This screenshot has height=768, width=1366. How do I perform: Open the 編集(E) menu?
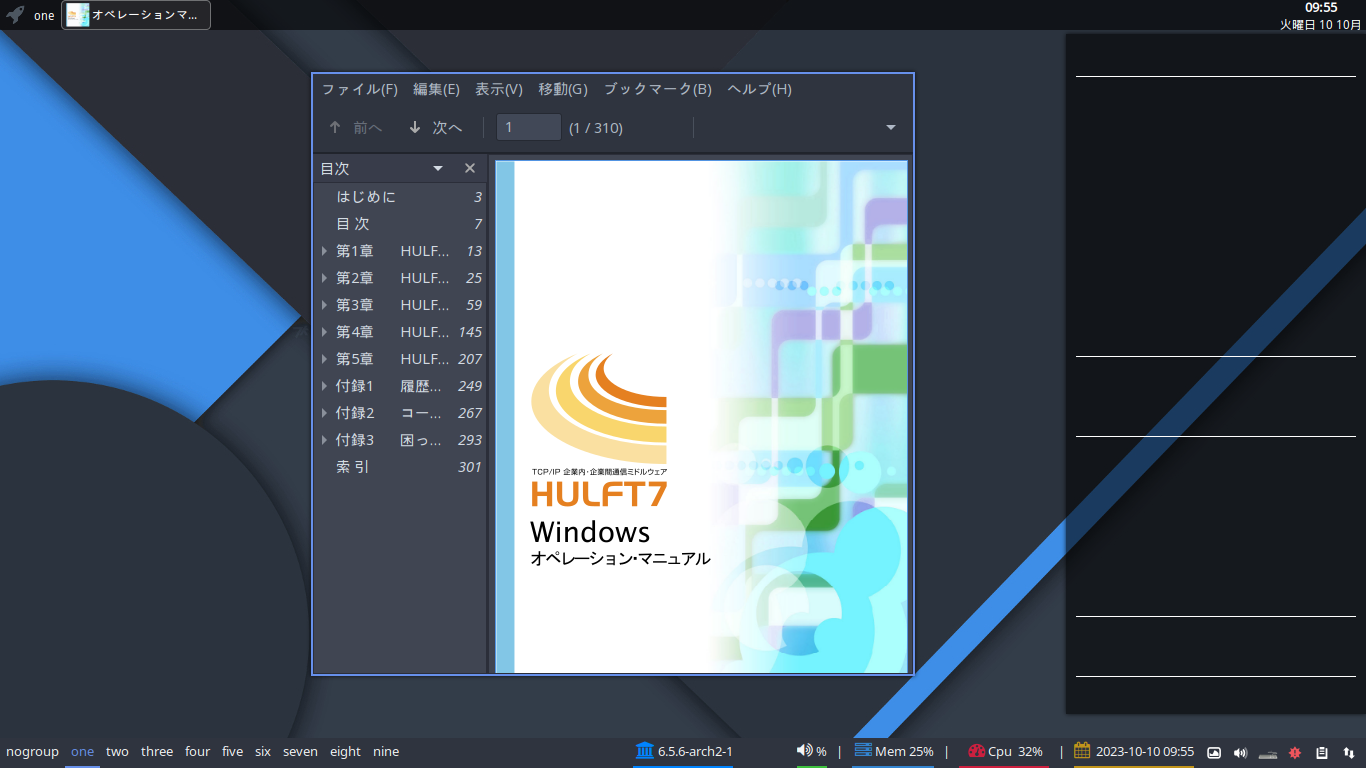[x=436, y=89]
